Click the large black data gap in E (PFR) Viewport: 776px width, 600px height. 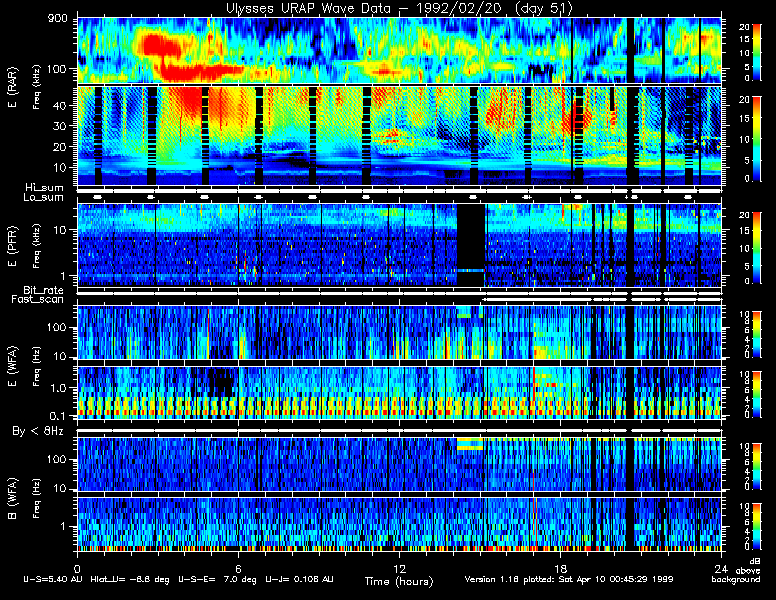point(470,245)
